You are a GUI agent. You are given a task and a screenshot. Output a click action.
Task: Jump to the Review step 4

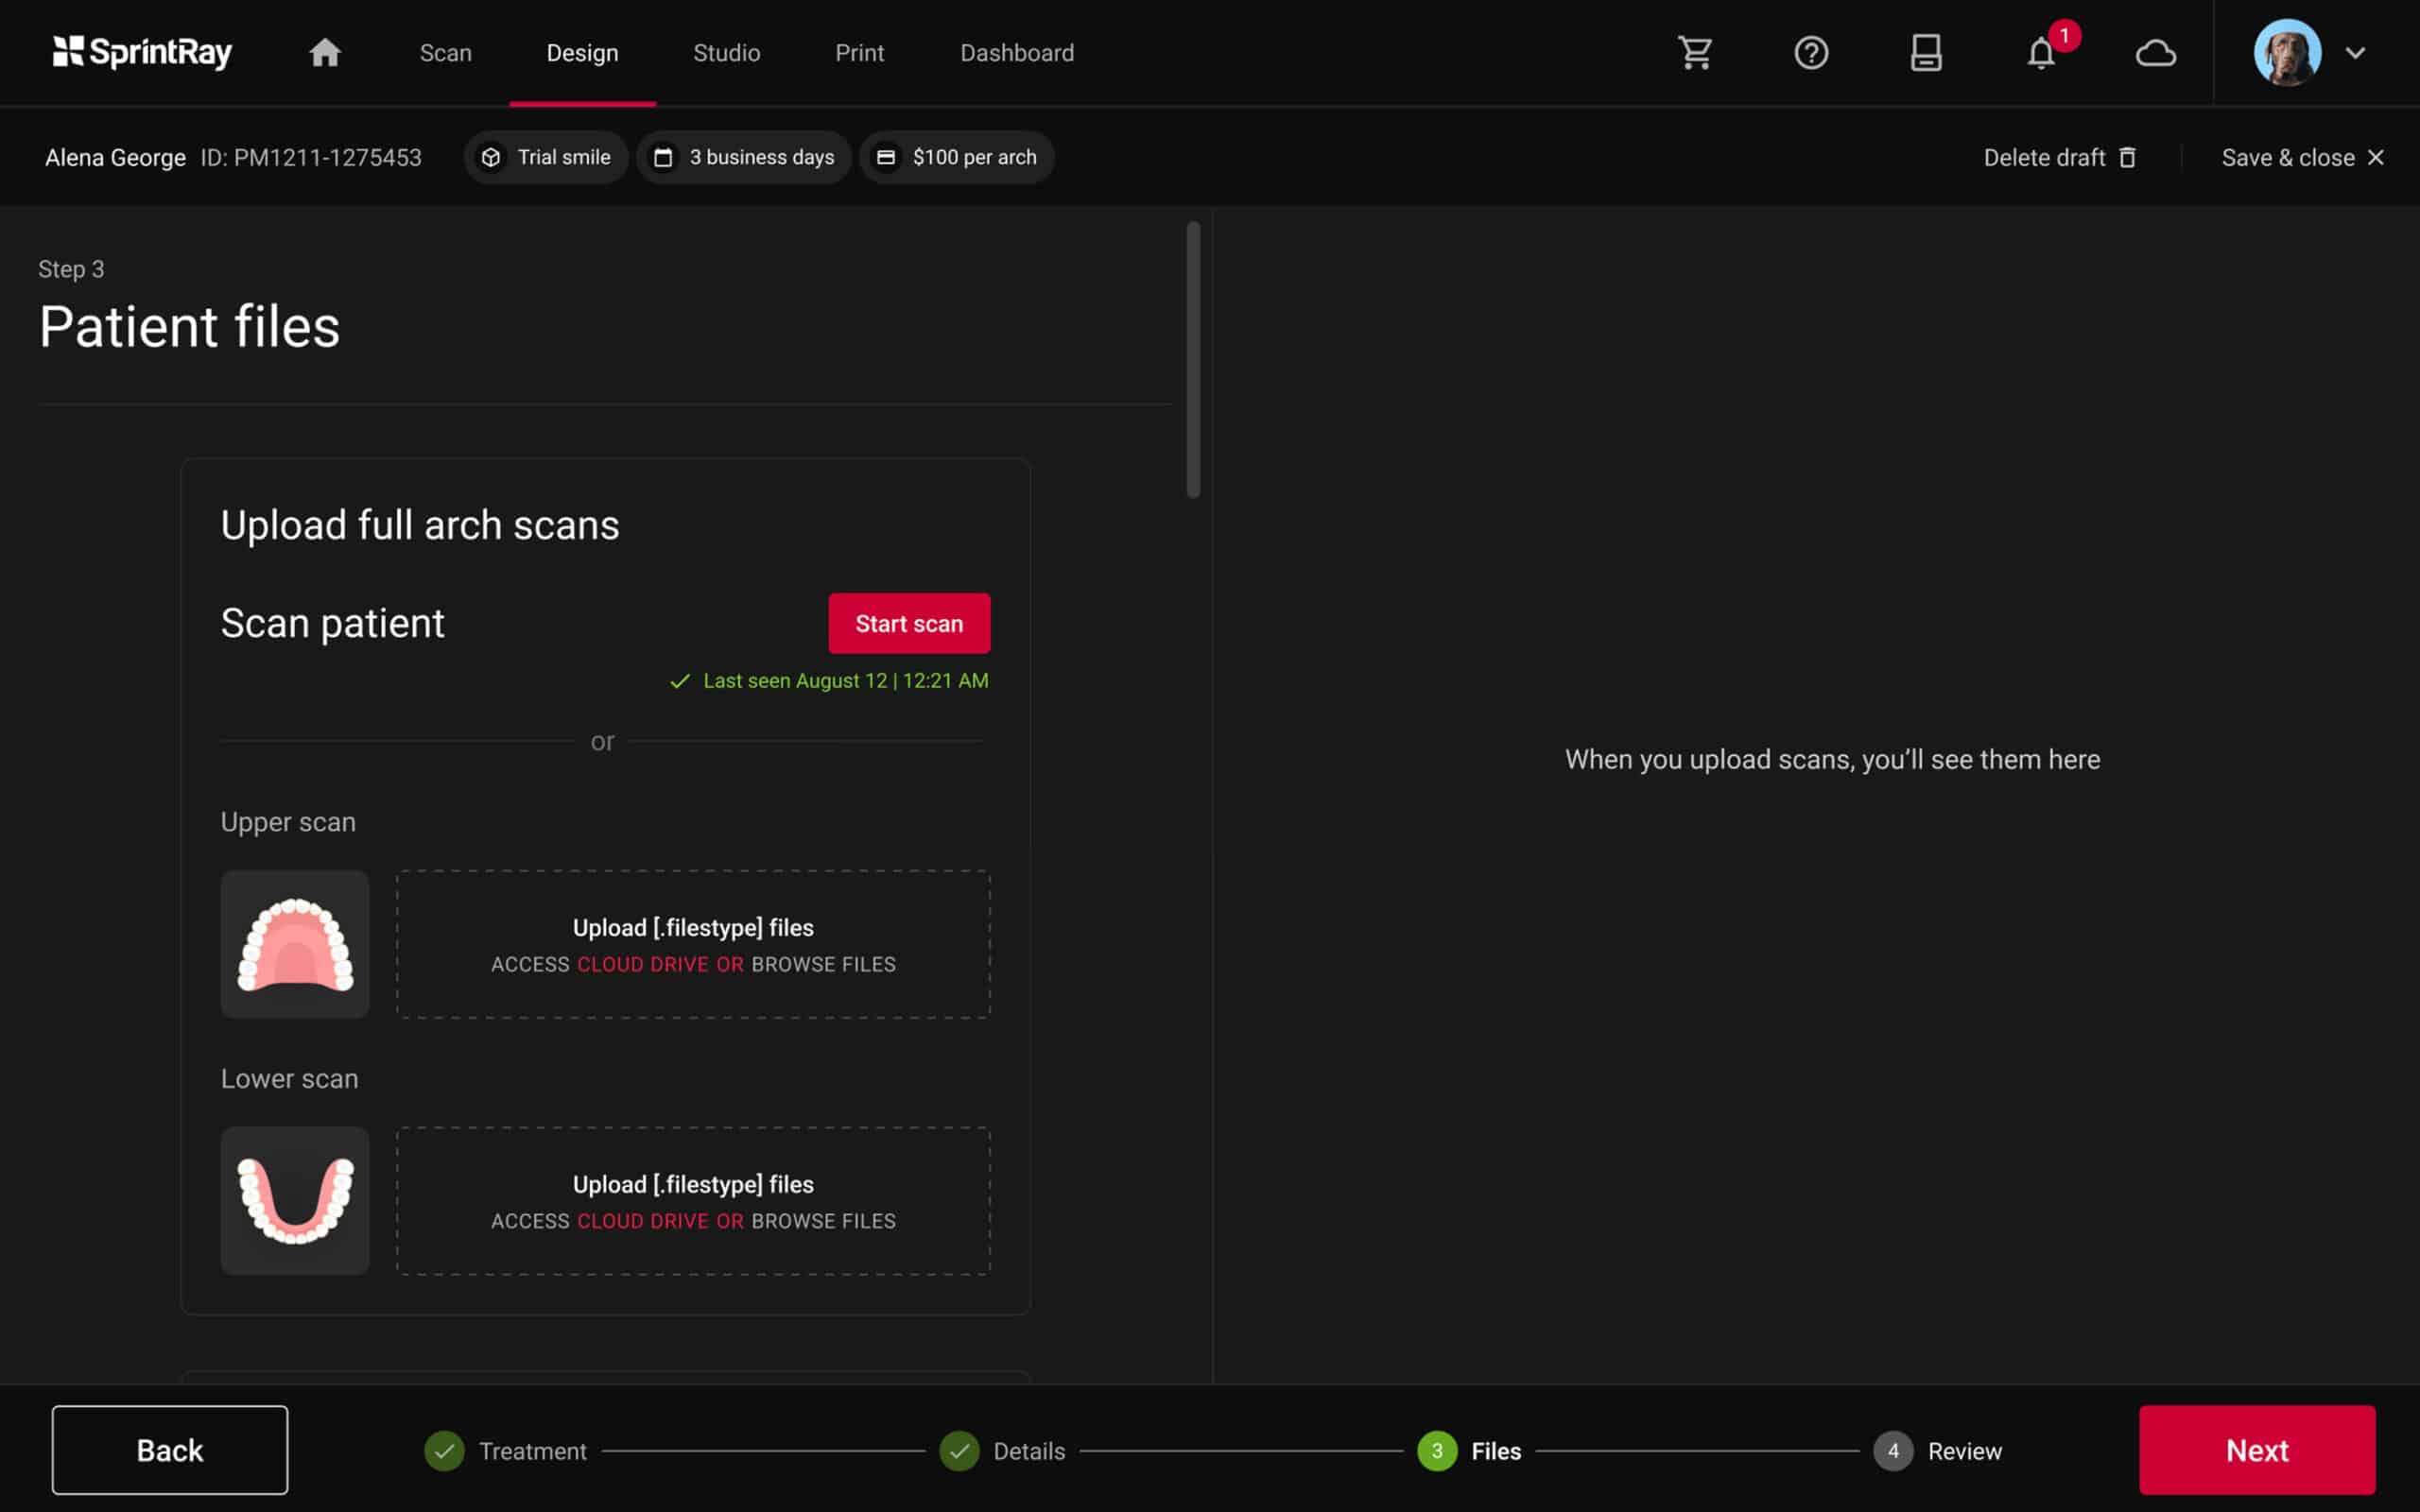(x=1937, y=1450)
